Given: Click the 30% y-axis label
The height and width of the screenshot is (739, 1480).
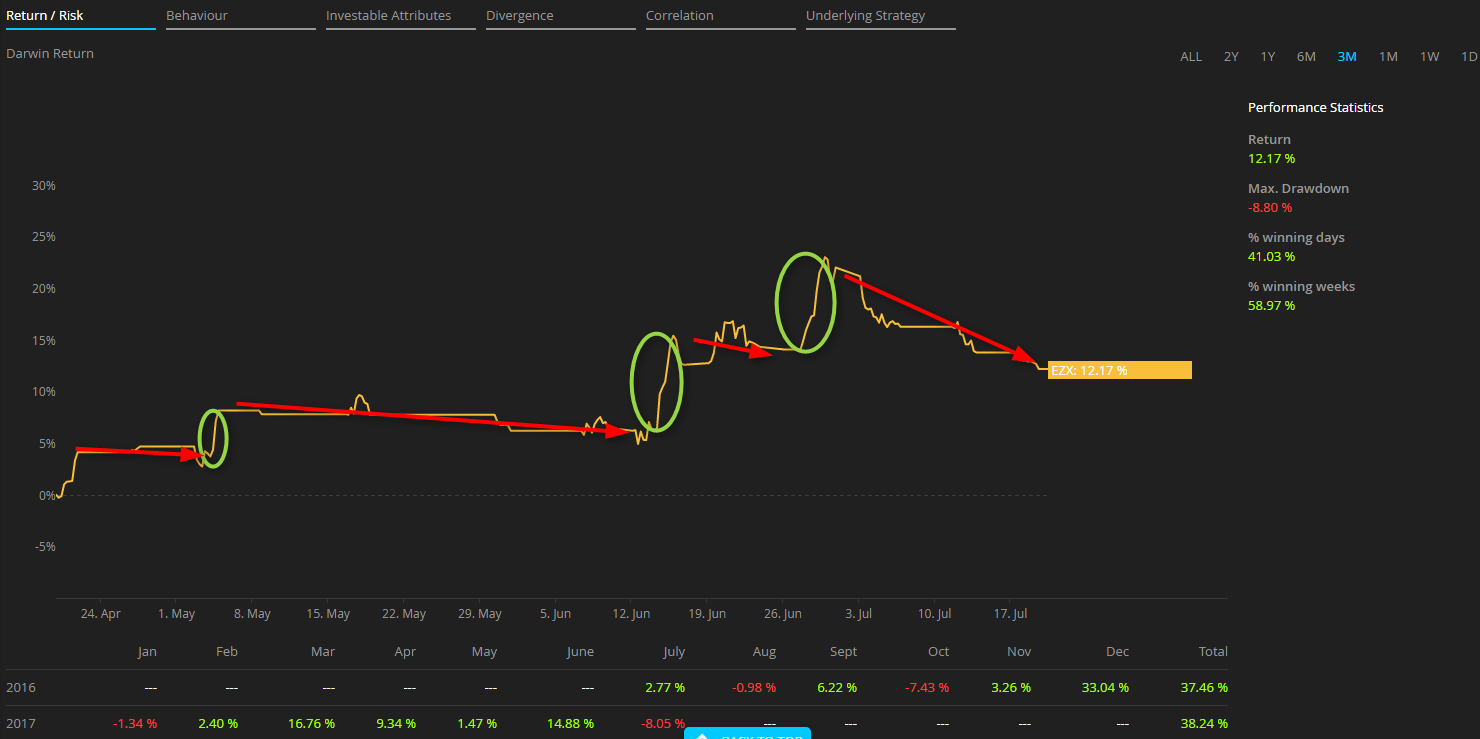Looking at the screenshot, I should (44, 185).
